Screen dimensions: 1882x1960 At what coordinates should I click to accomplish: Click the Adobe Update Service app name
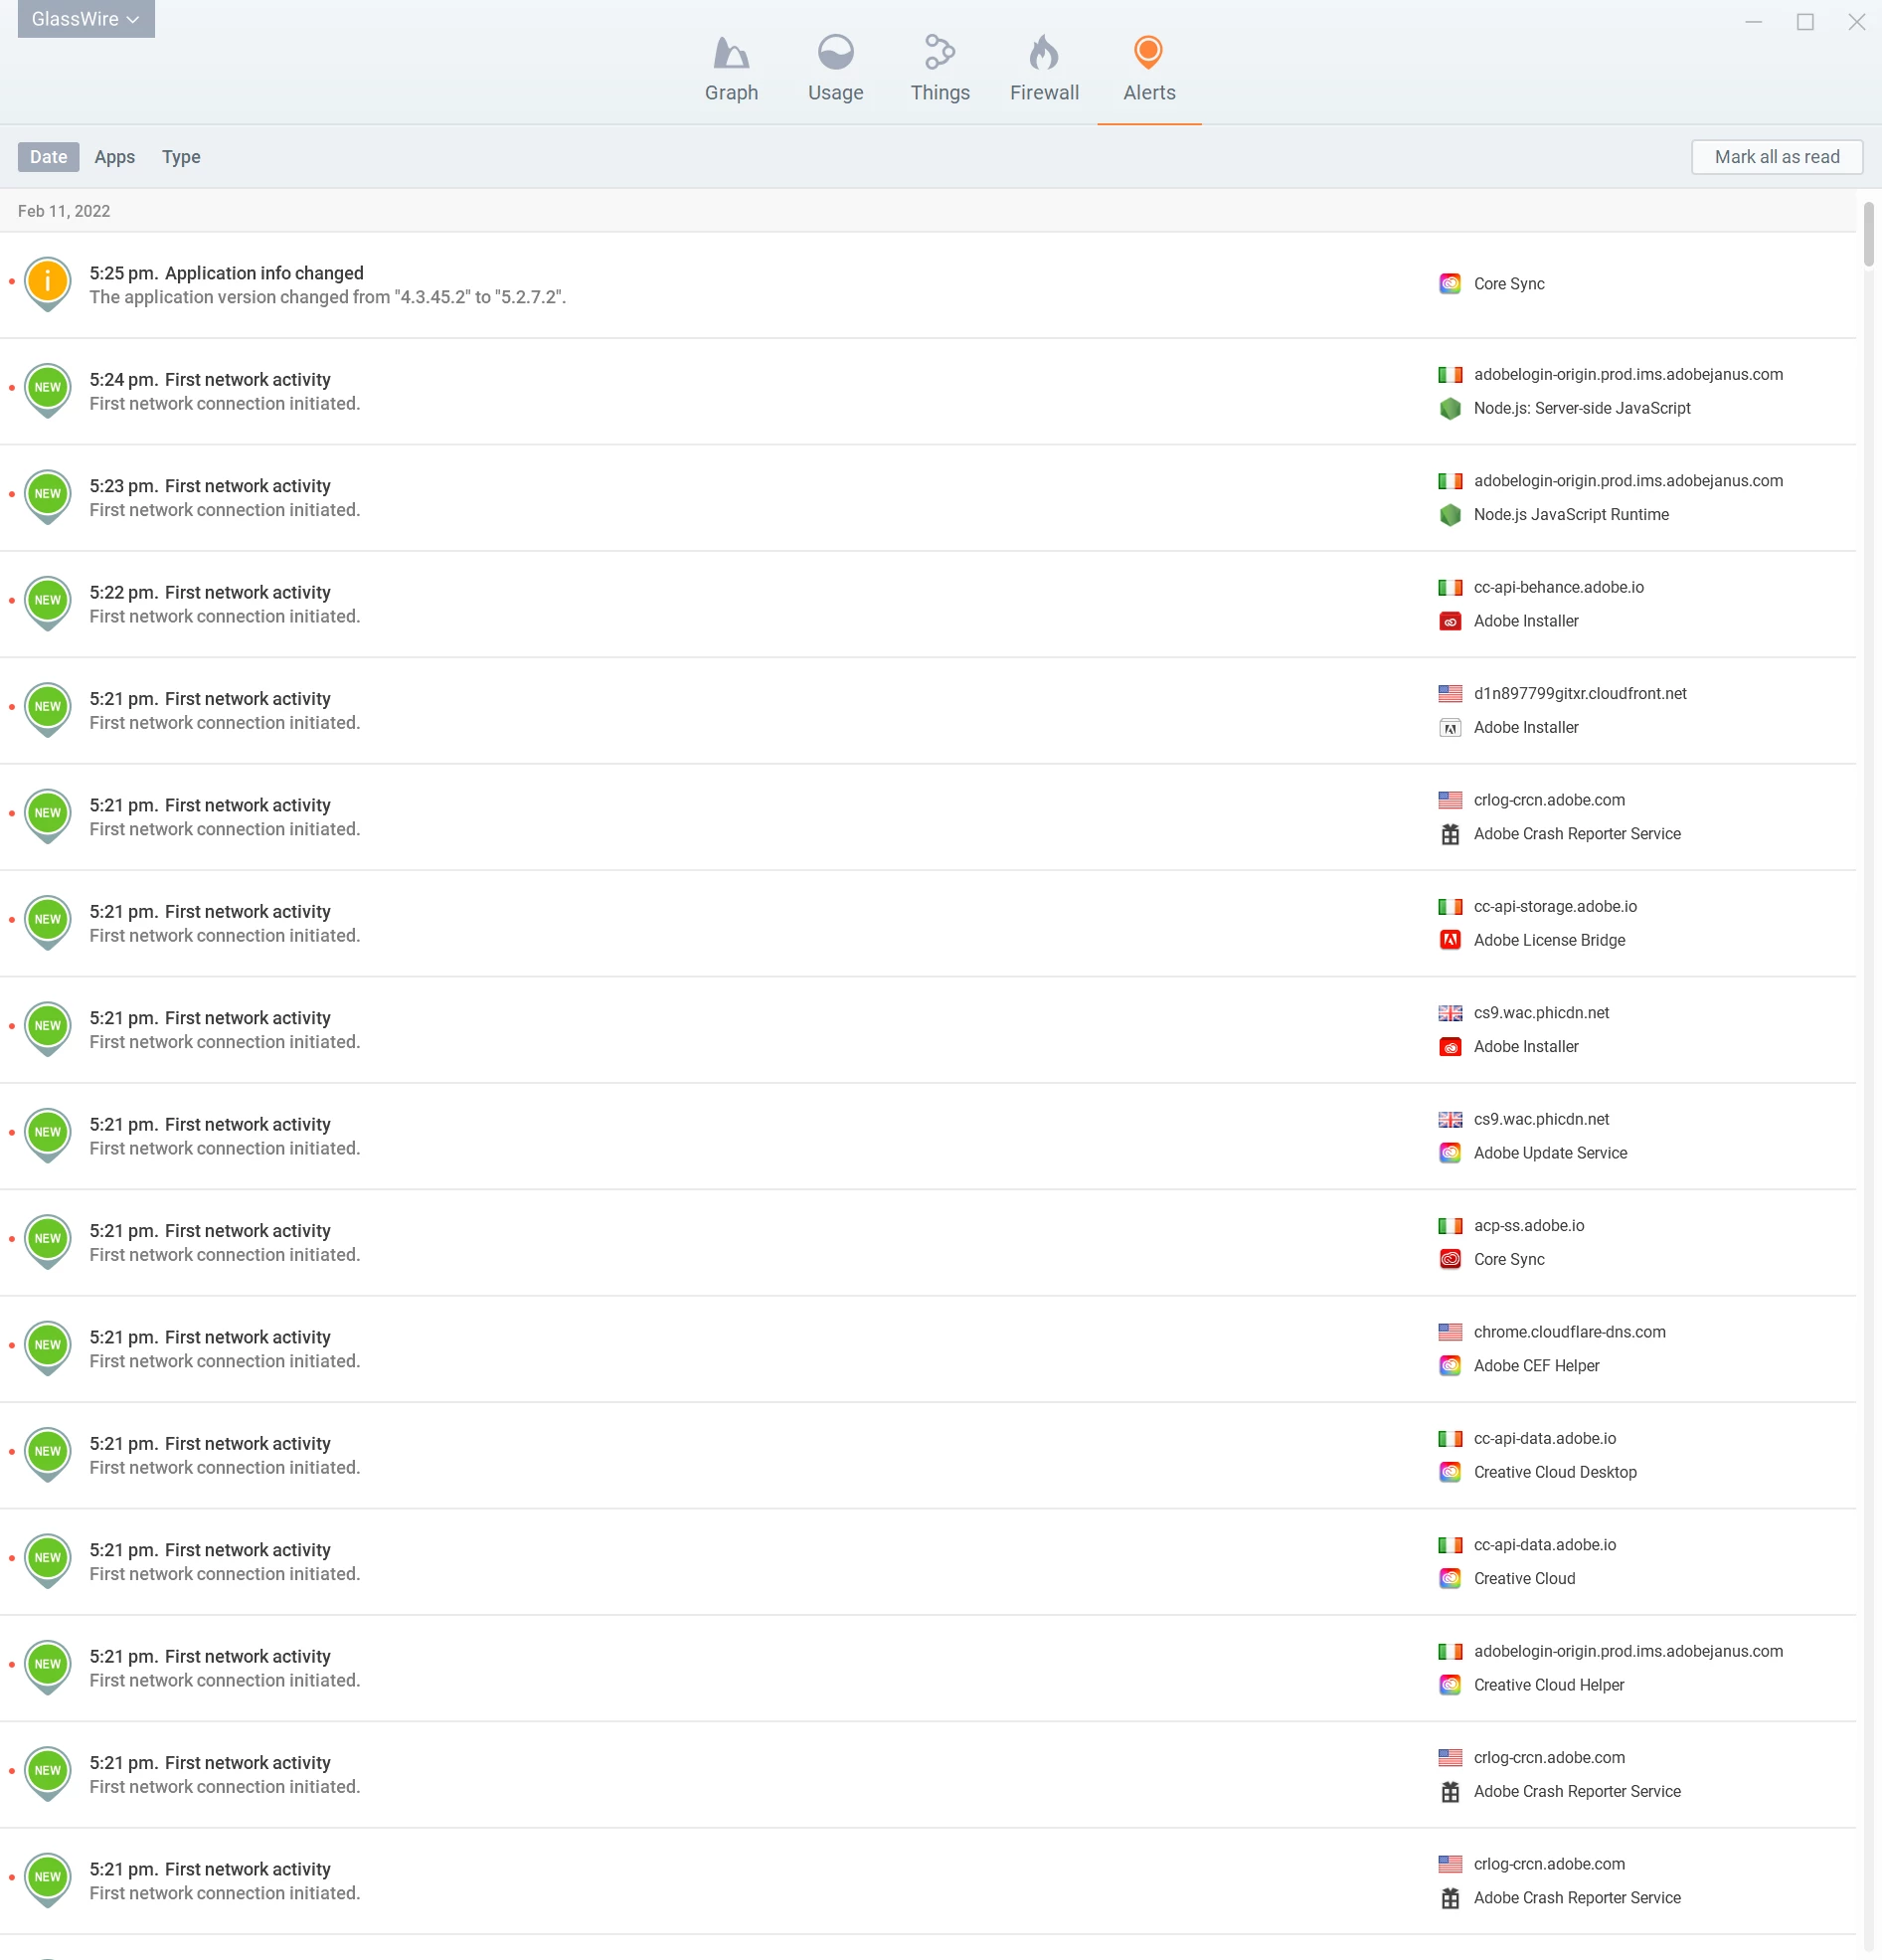1550,1153
